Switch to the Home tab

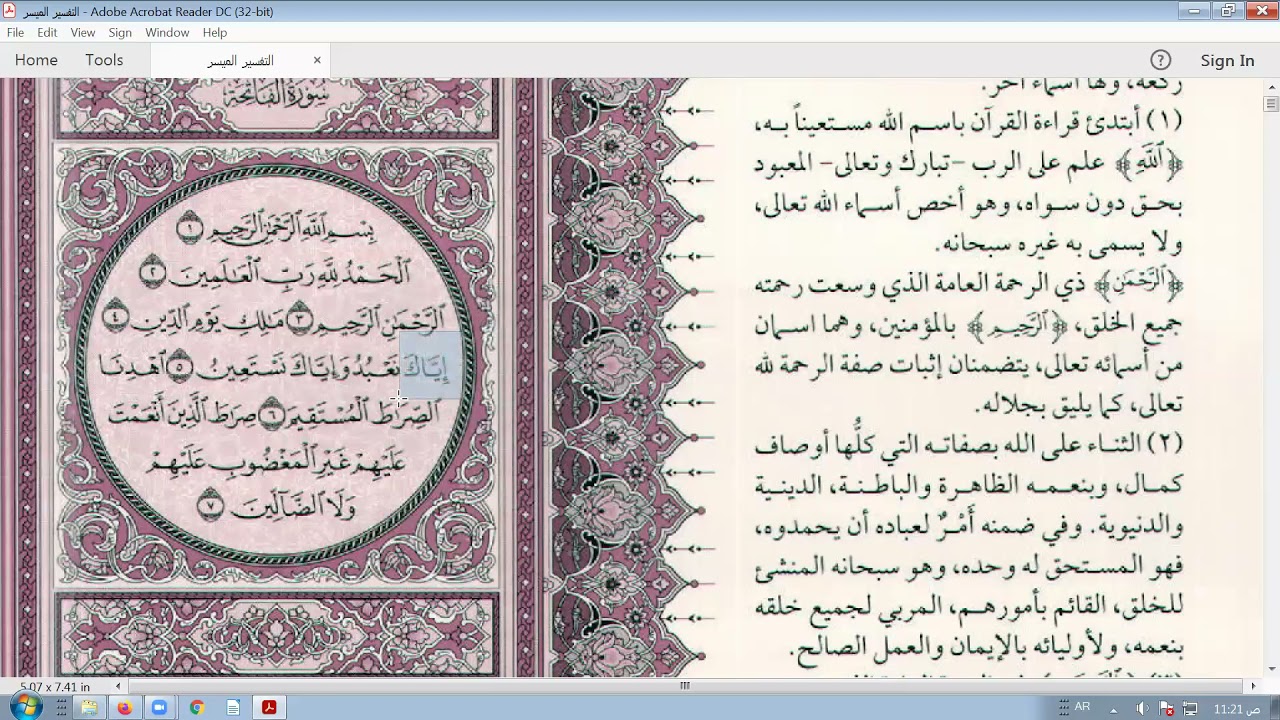(36, 60)
